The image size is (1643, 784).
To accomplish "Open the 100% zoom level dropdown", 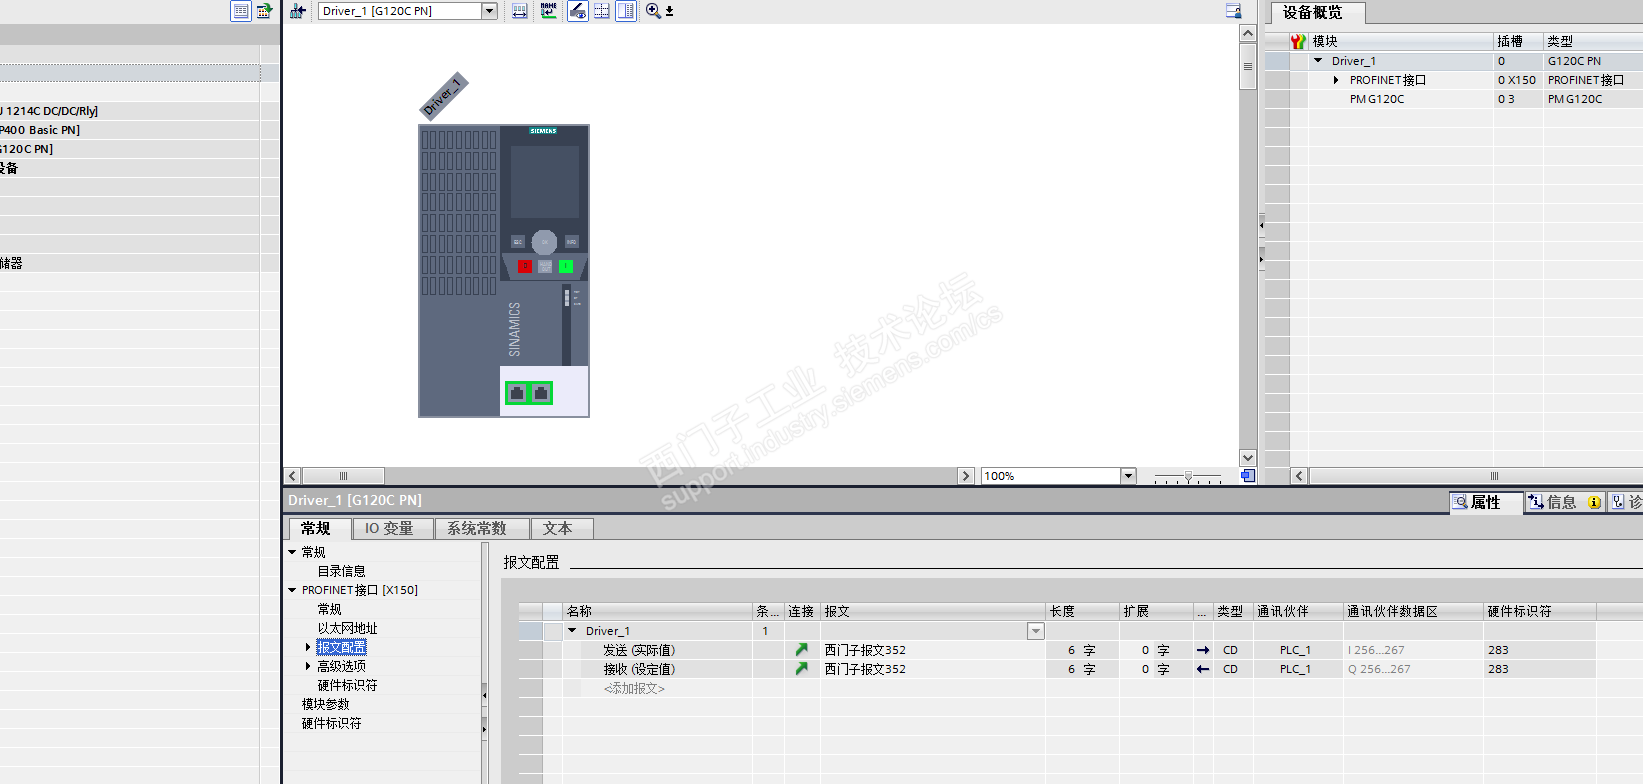I will pos(1129,476).
